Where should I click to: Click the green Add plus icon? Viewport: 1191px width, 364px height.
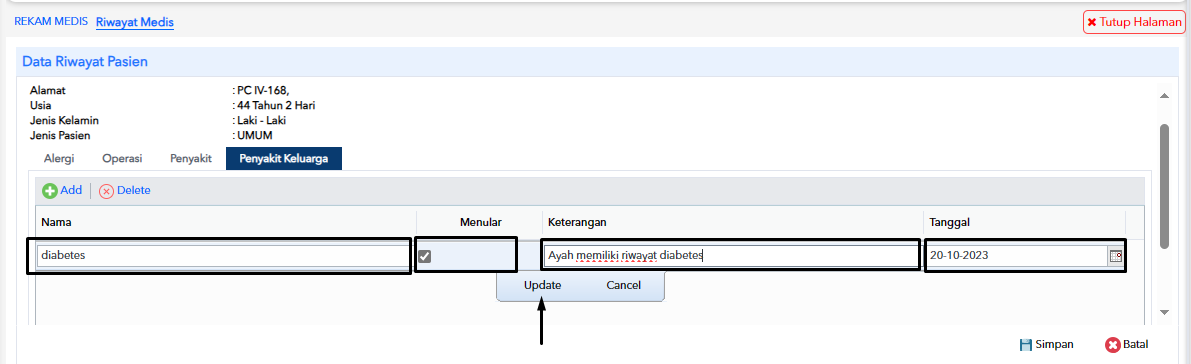[x=49, y=191]
